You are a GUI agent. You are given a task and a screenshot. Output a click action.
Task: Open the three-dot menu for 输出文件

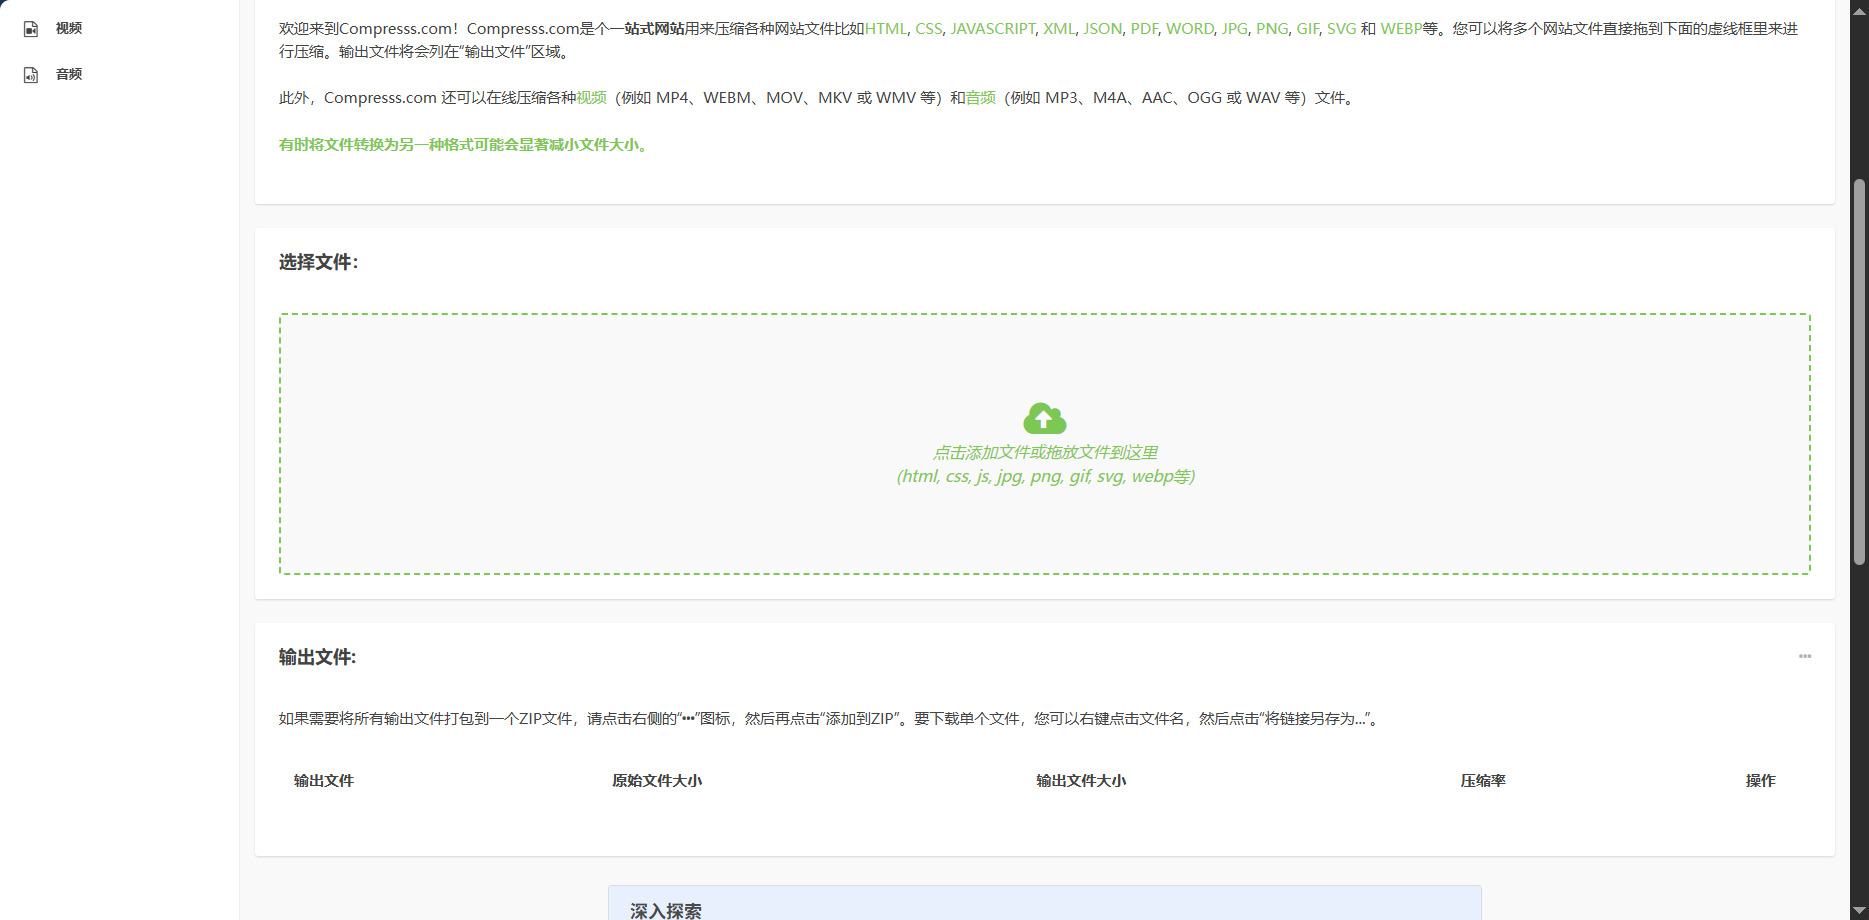(x=1805, y=656)
